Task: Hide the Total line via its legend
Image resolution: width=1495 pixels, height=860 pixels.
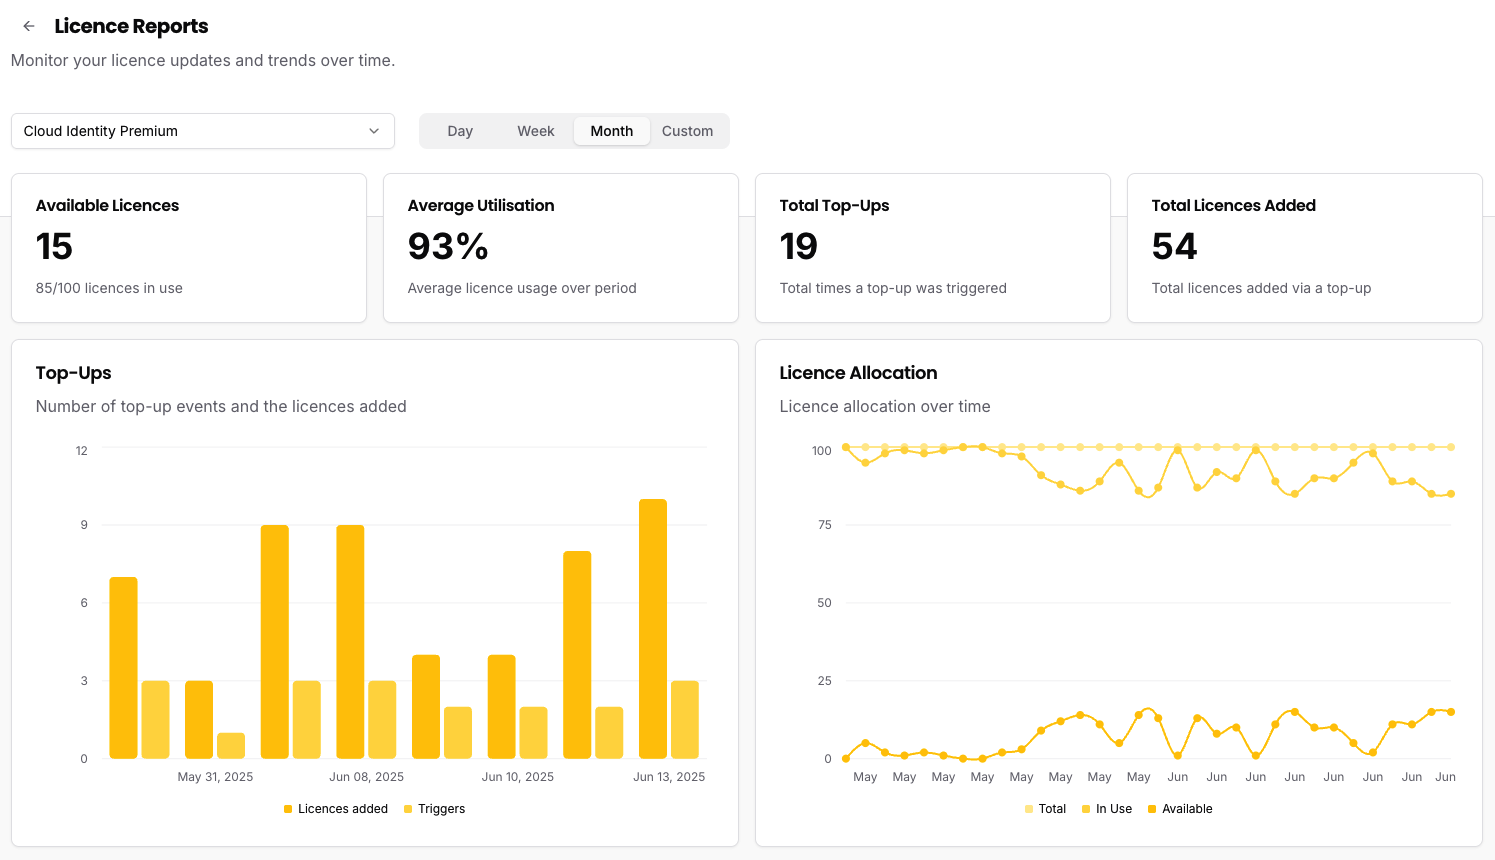Action: [x=1045, y=809]
